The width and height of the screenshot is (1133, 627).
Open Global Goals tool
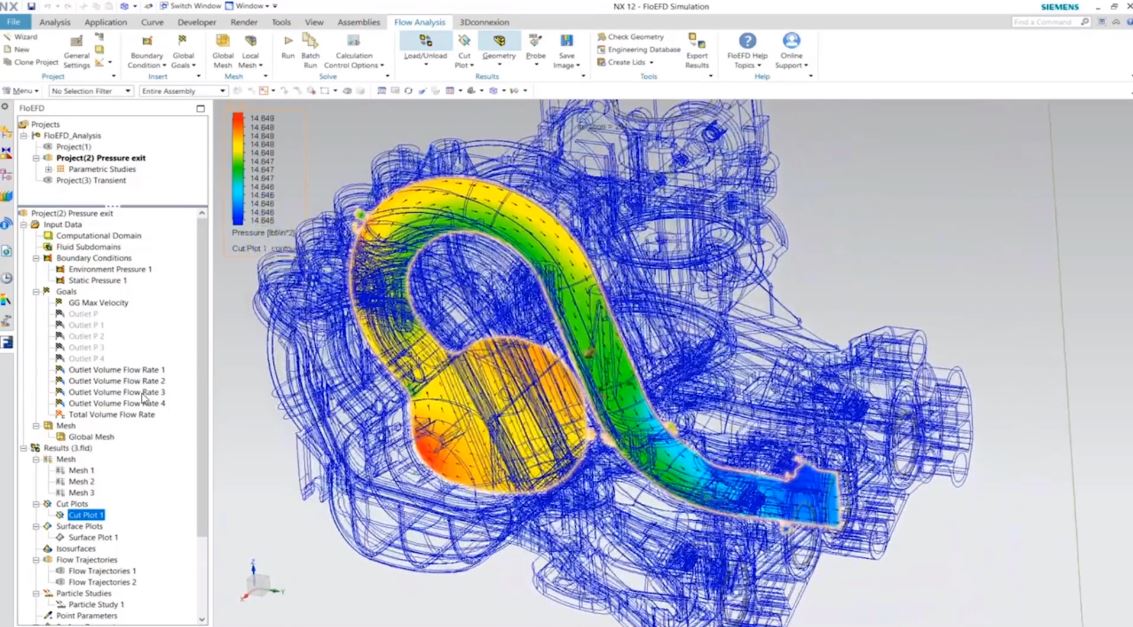[x=183, y=51]
